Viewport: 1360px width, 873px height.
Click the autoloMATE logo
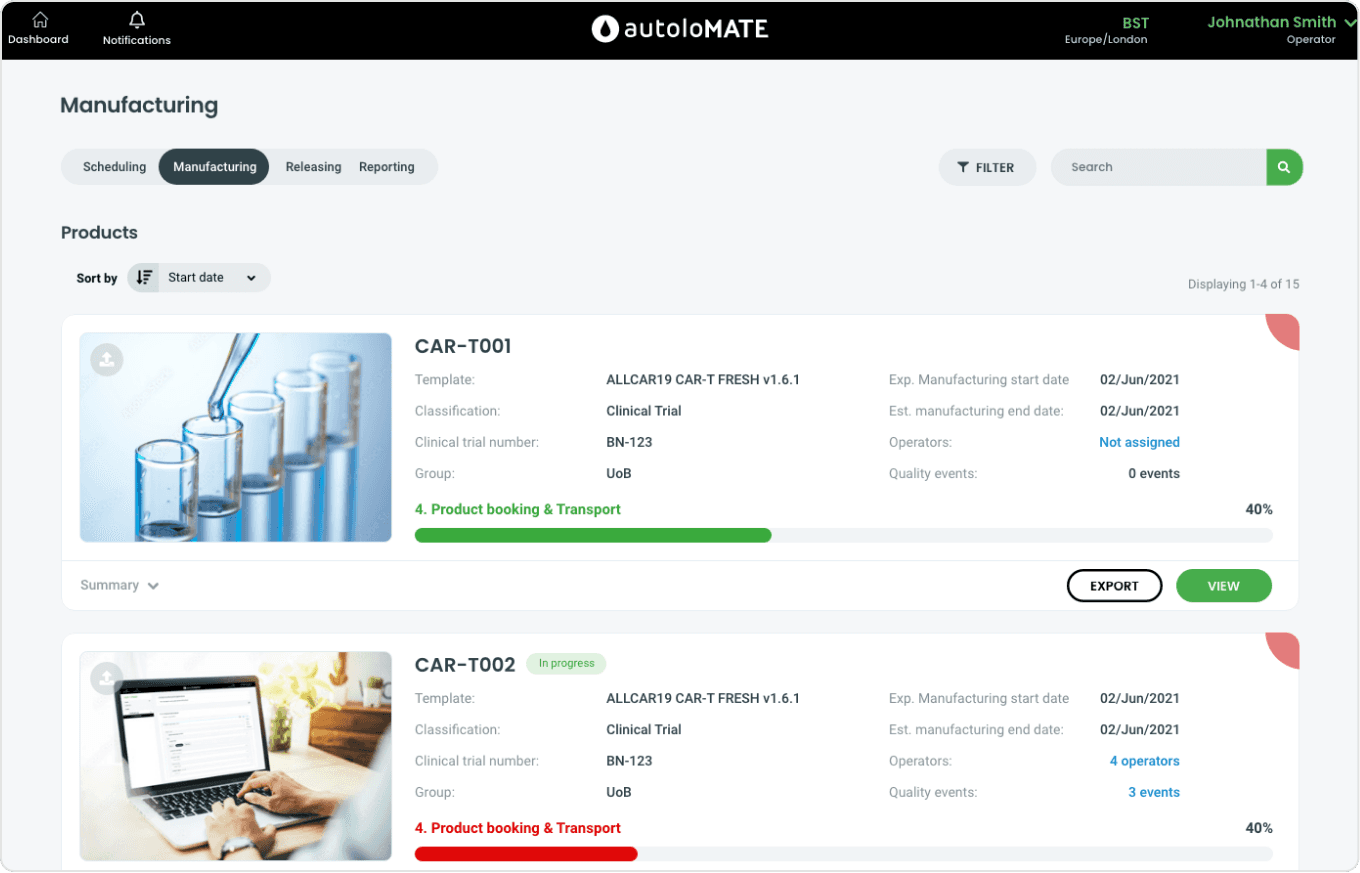pyautogui.click(x=680, y=29)
